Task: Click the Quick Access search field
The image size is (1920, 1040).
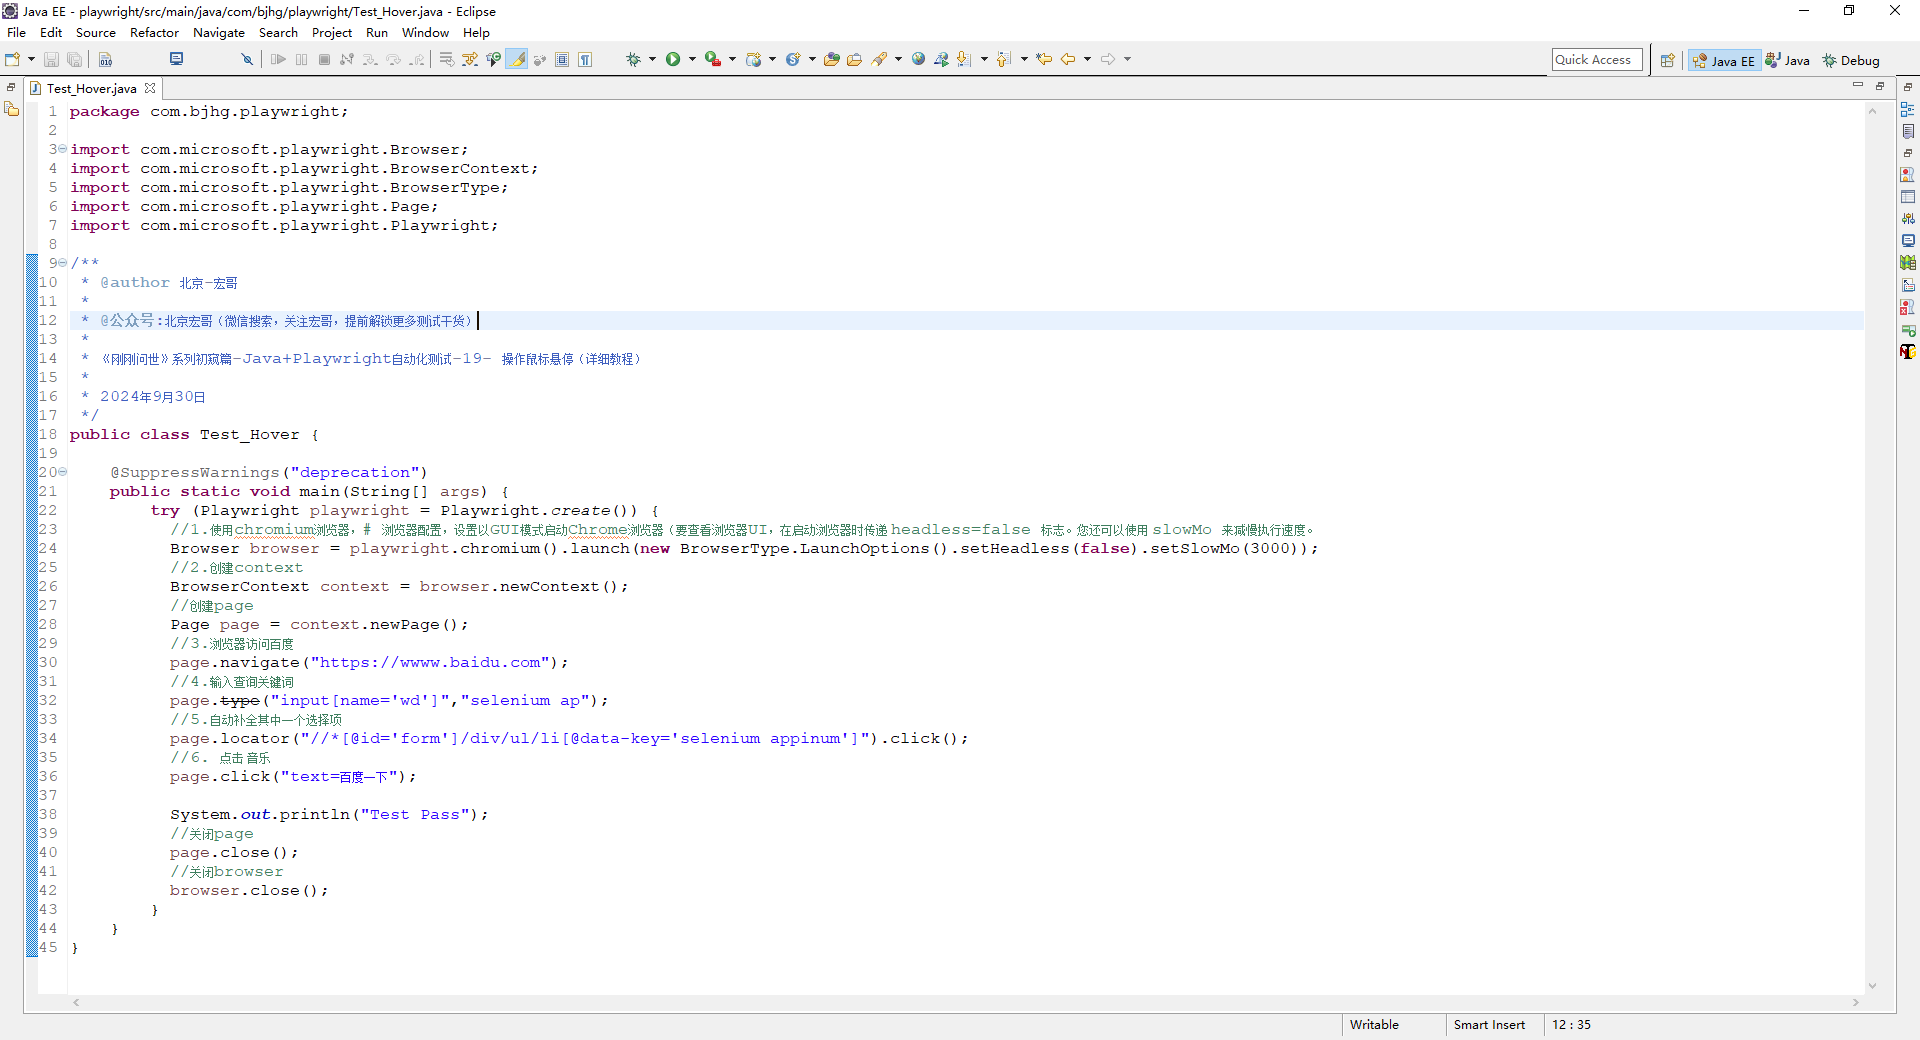Action: tap(1596, 60)
